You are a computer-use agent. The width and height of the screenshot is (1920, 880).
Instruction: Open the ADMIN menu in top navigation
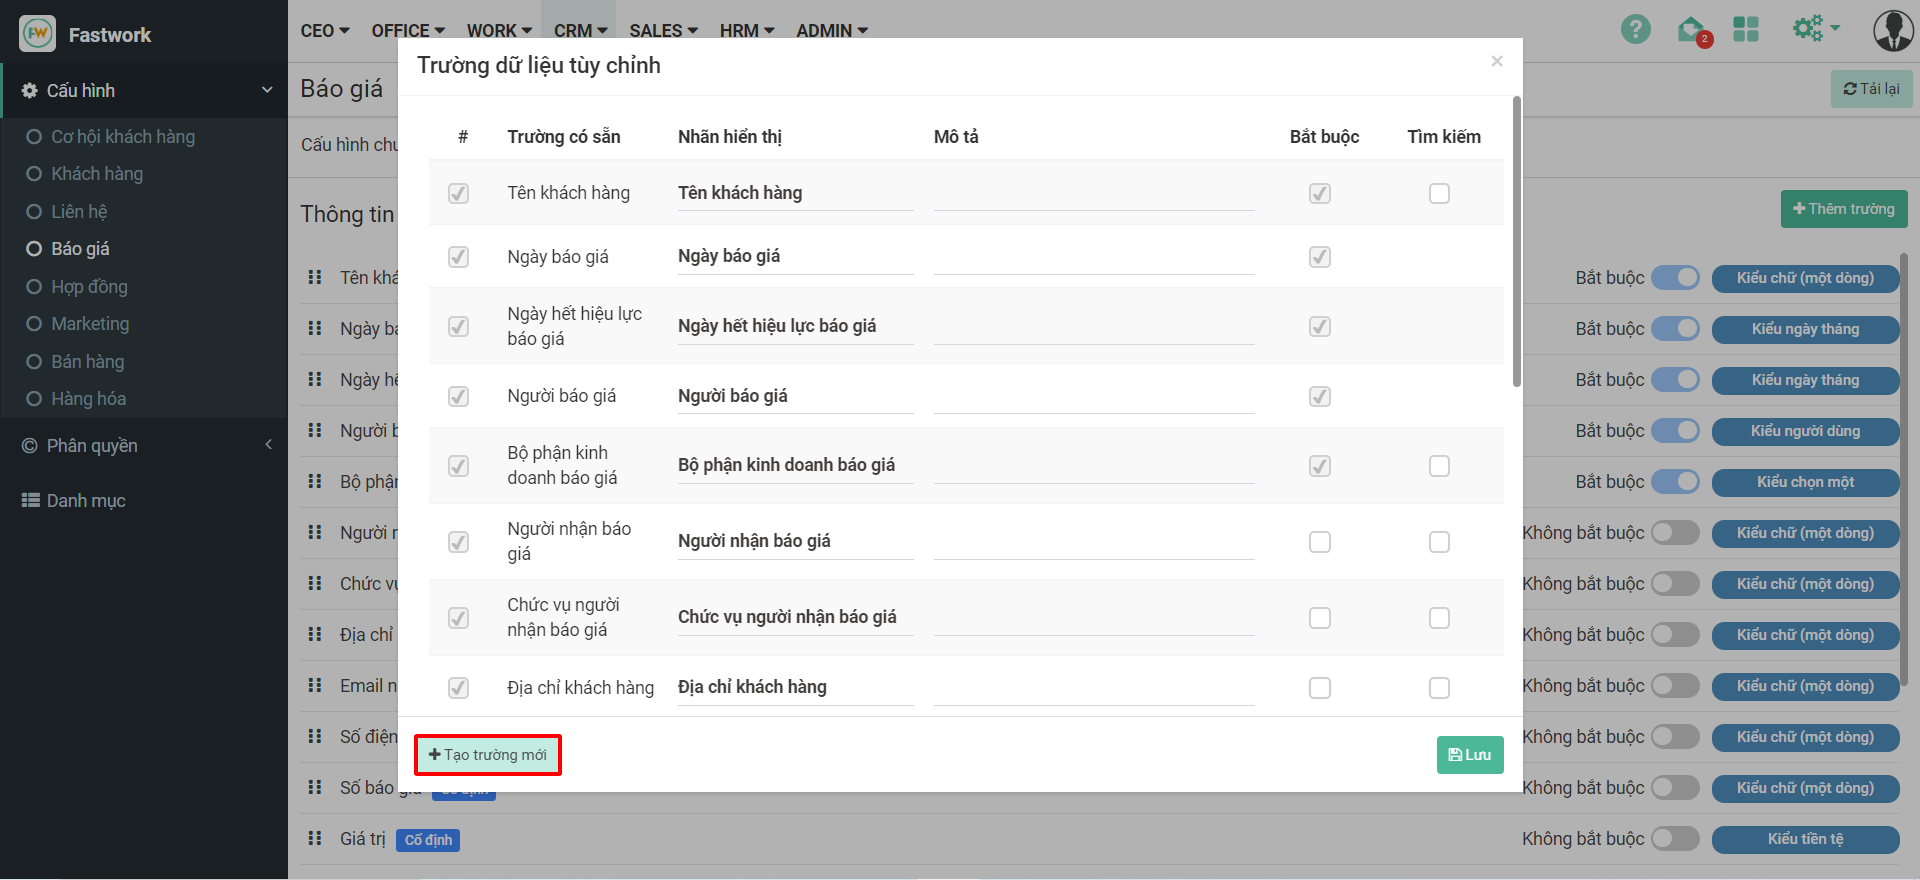point(831,31)
